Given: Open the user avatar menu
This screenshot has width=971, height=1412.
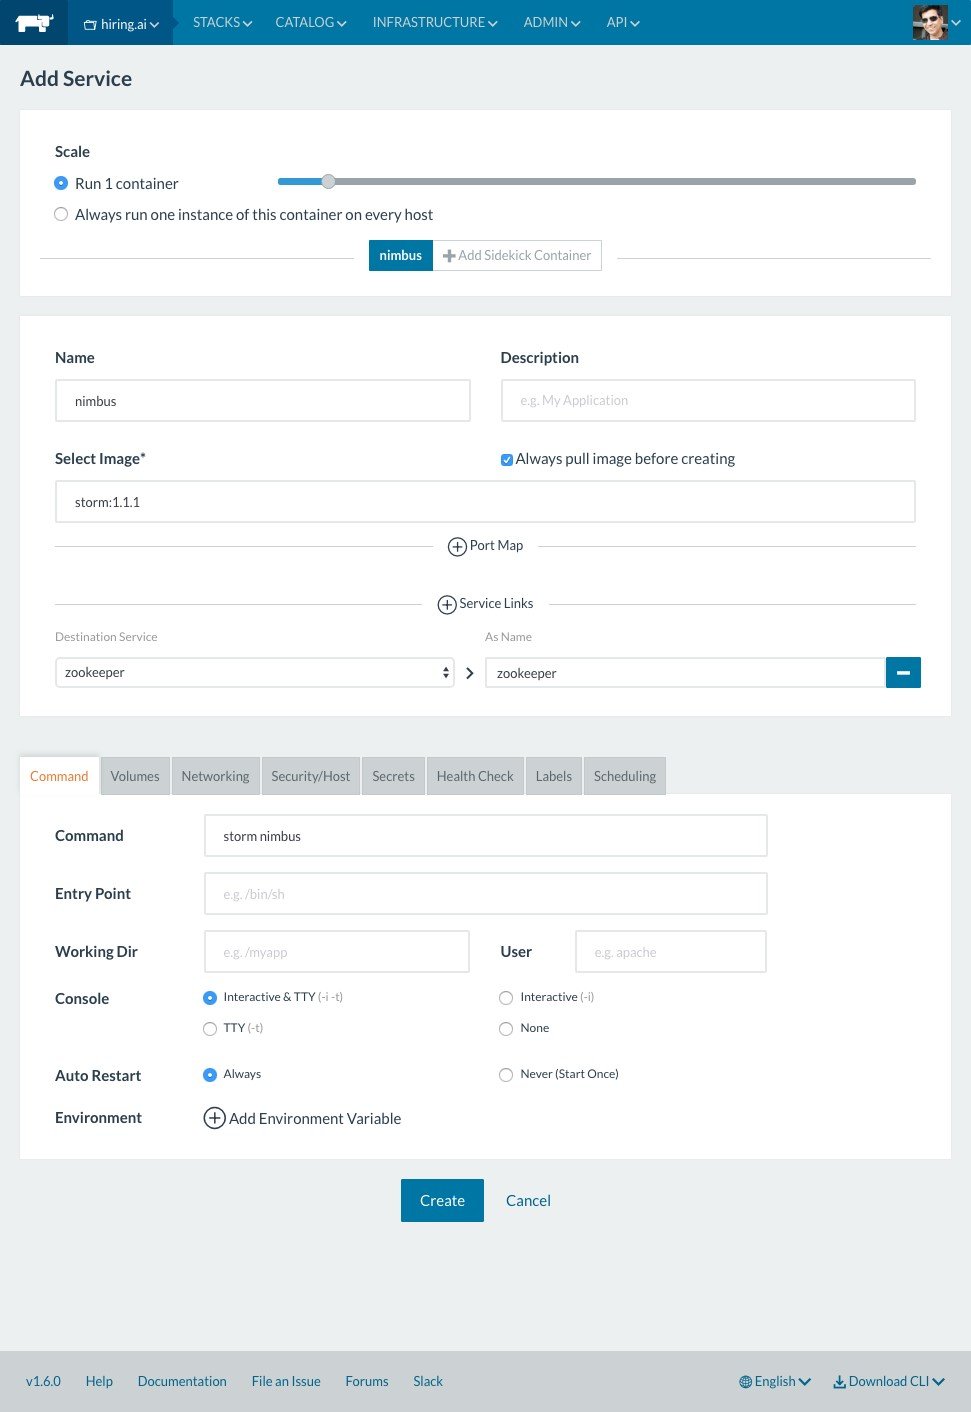Looking at the screenshot, I should 936,22.
